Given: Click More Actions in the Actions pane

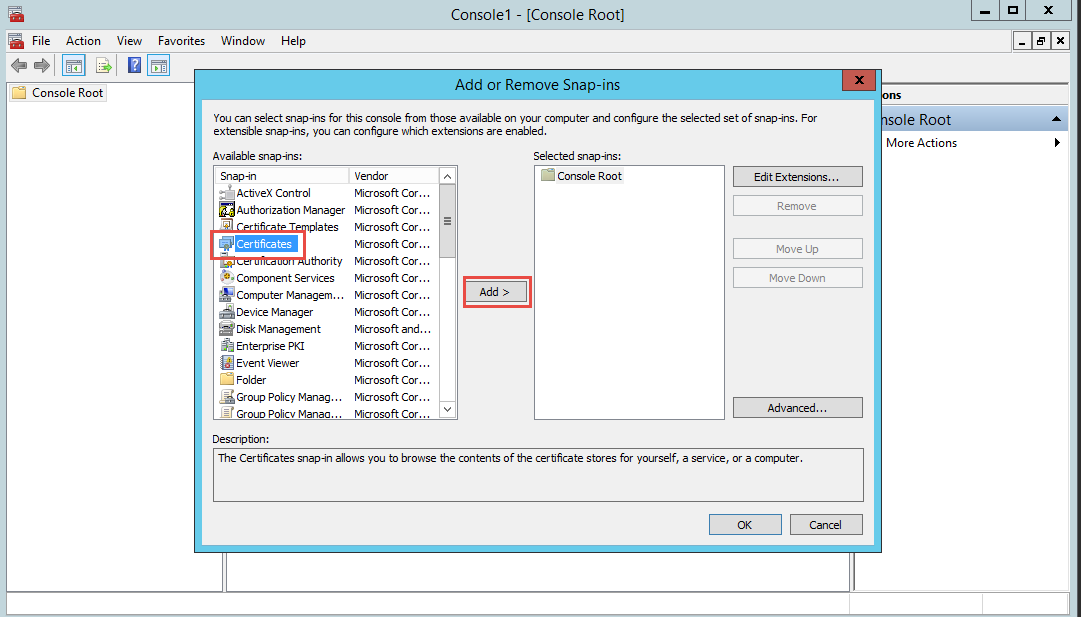Looking at the screenshot, I should tap(922, 143).
